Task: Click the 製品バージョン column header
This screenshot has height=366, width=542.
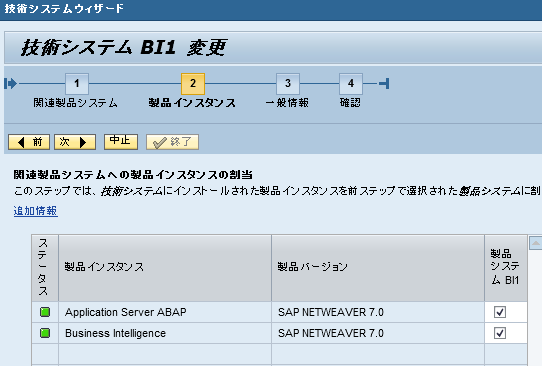Action: (378, 268)
